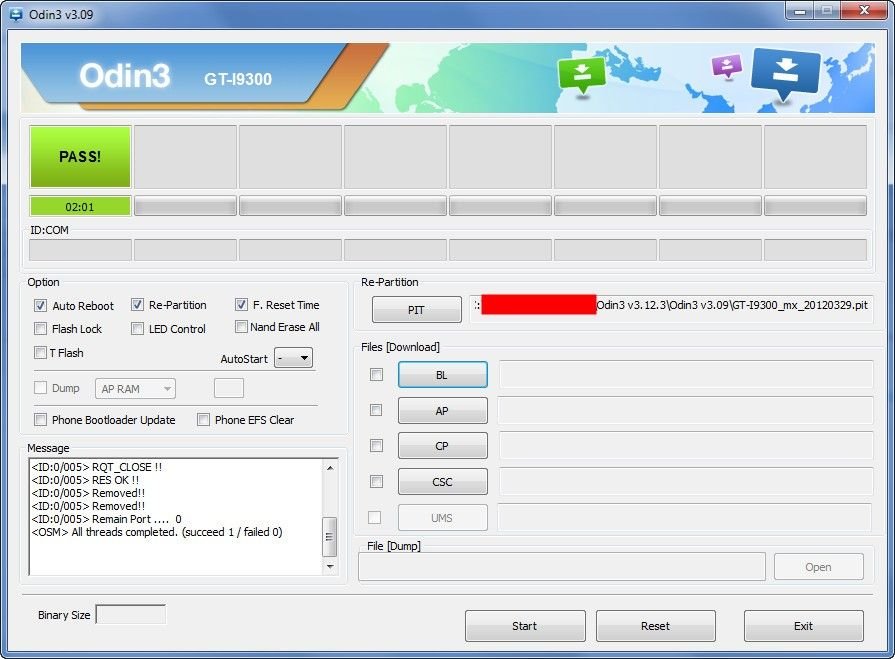895x659 pixels.
Task: Click the PIT file button
Action: [x=417, y=310]
